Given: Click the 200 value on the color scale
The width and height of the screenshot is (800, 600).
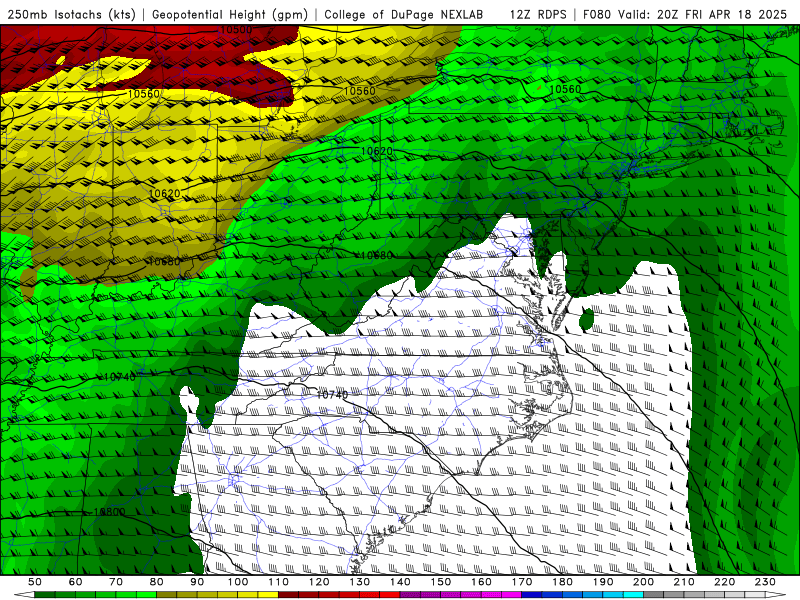Looking at the screenshot, I should [x=643, y=582].
